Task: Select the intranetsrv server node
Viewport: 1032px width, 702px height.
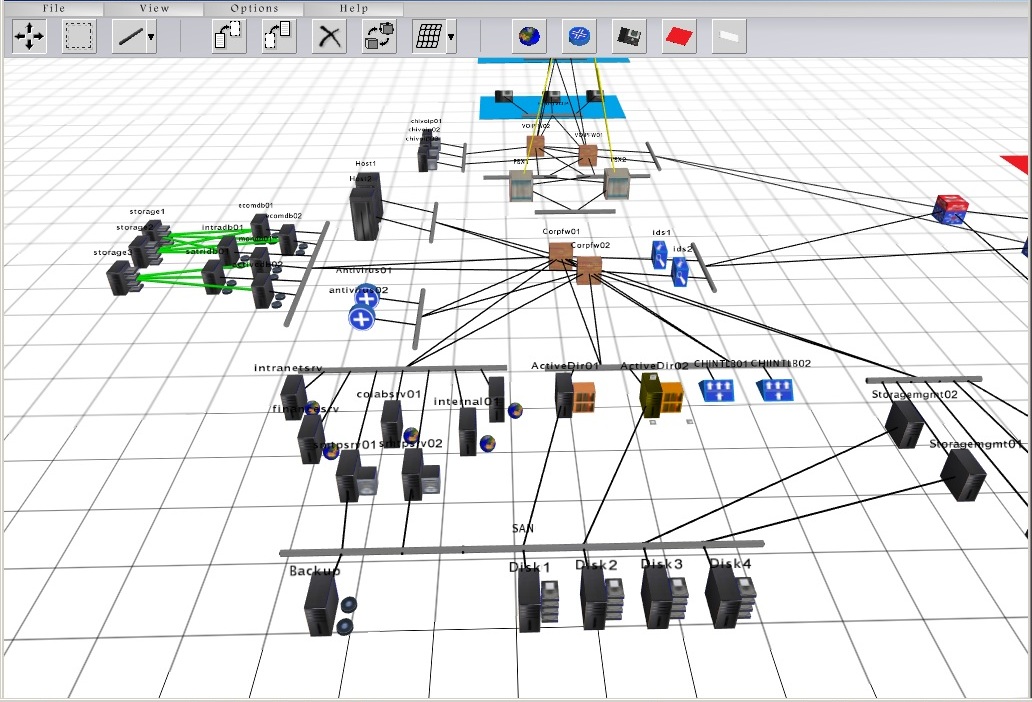Action: pos(293,397)
